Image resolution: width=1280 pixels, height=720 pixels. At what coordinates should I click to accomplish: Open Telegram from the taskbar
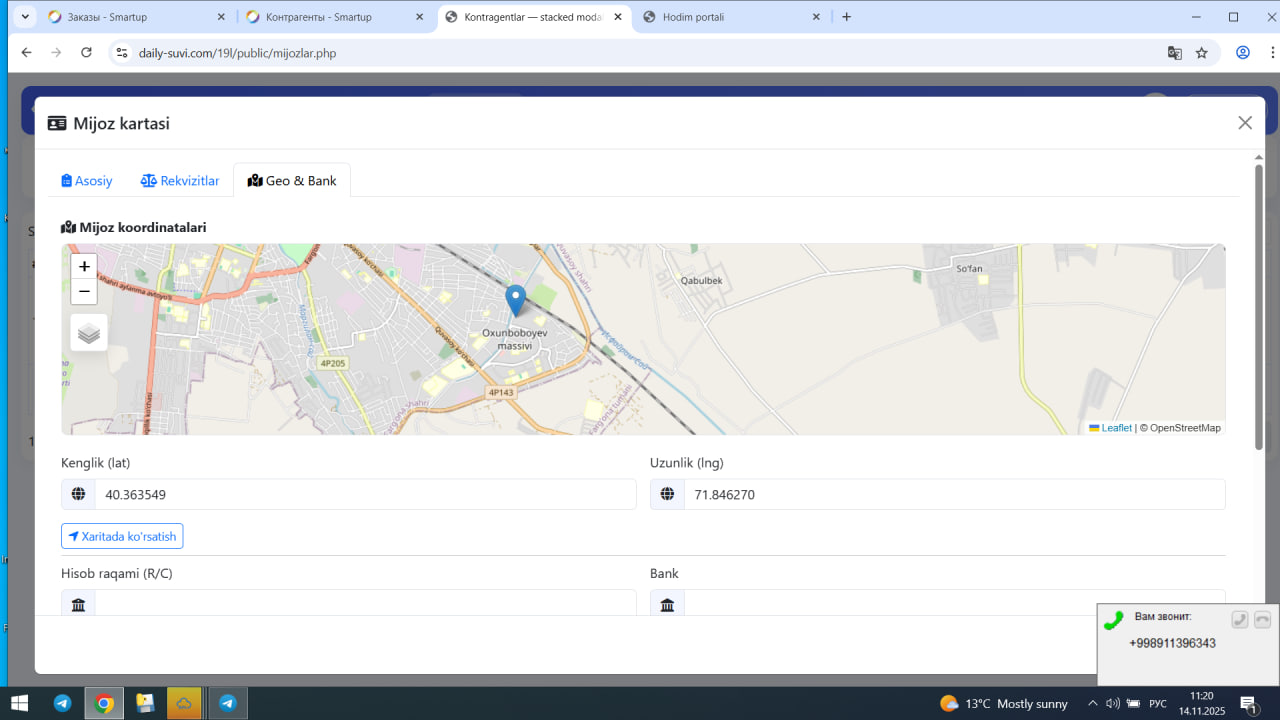tap(62, 703)
